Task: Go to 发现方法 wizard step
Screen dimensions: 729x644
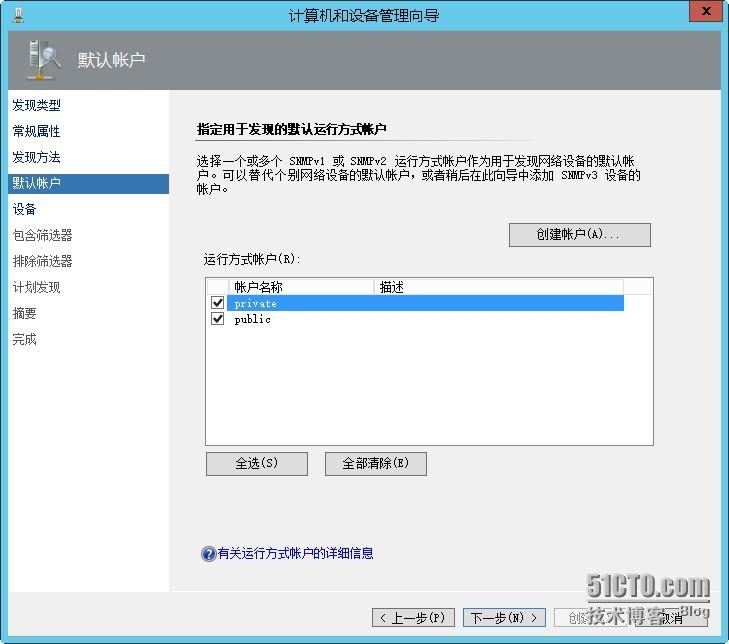Action: 36,157
